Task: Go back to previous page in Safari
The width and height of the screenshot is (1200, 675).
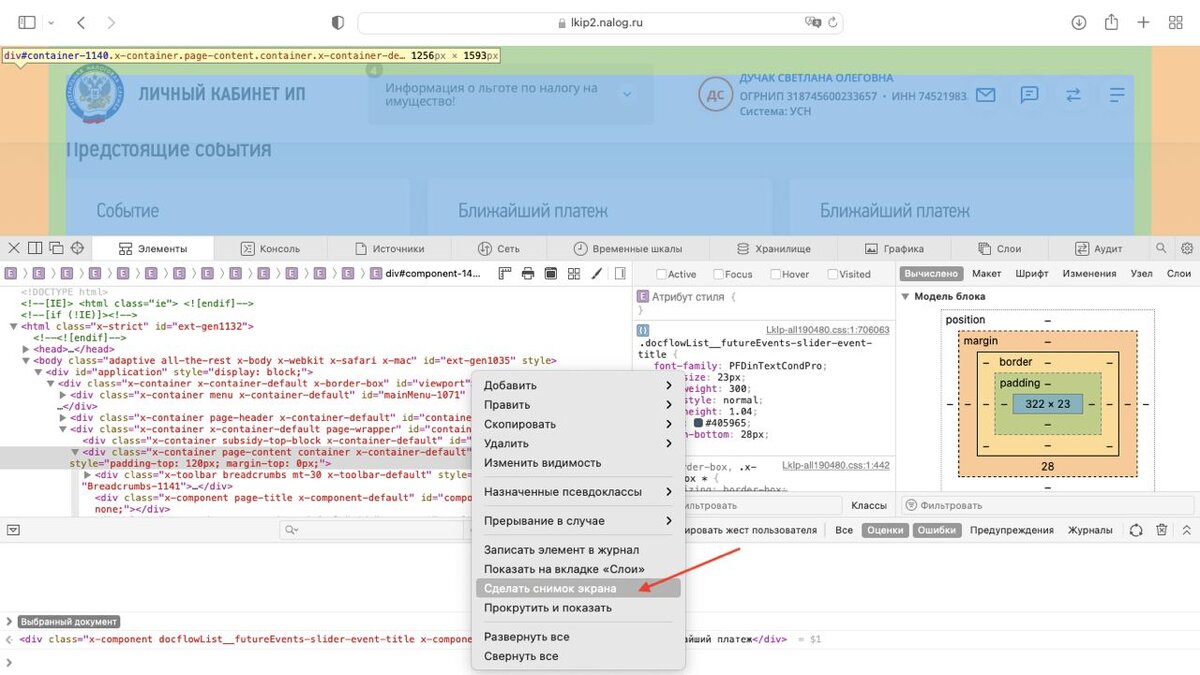Action: point(81,22)
